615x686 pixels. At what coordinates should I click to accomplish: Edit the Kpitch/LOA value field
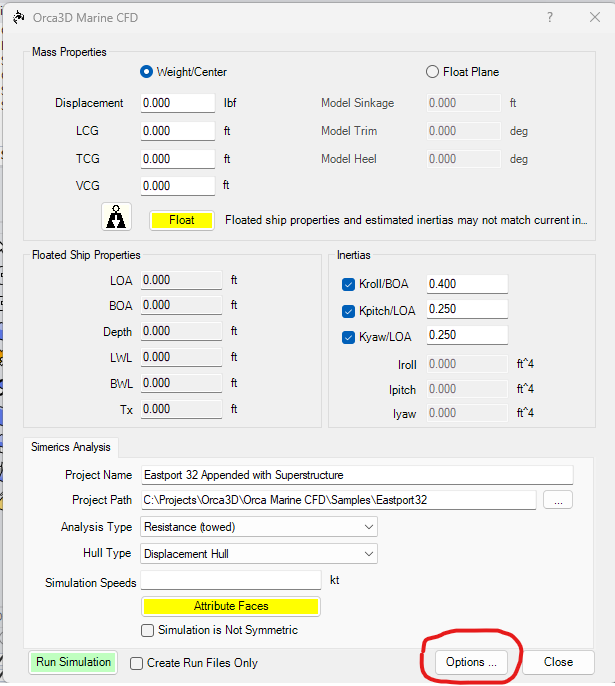[467, 309]
